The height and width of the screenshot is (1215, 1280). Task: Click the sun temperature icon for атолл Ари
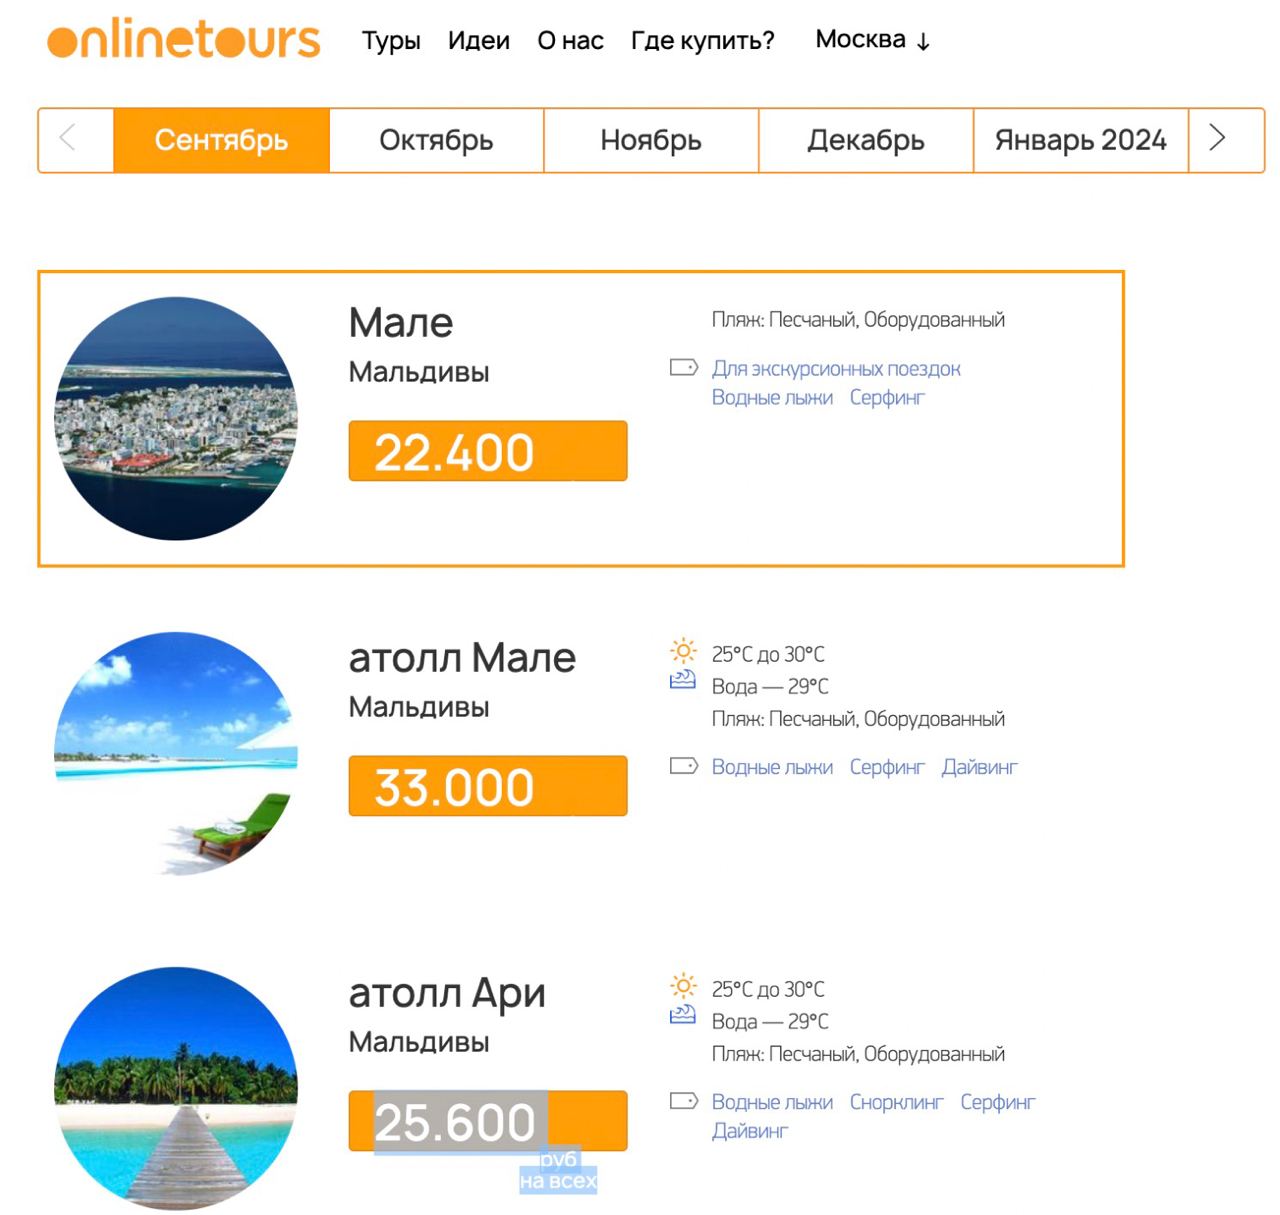683,987
